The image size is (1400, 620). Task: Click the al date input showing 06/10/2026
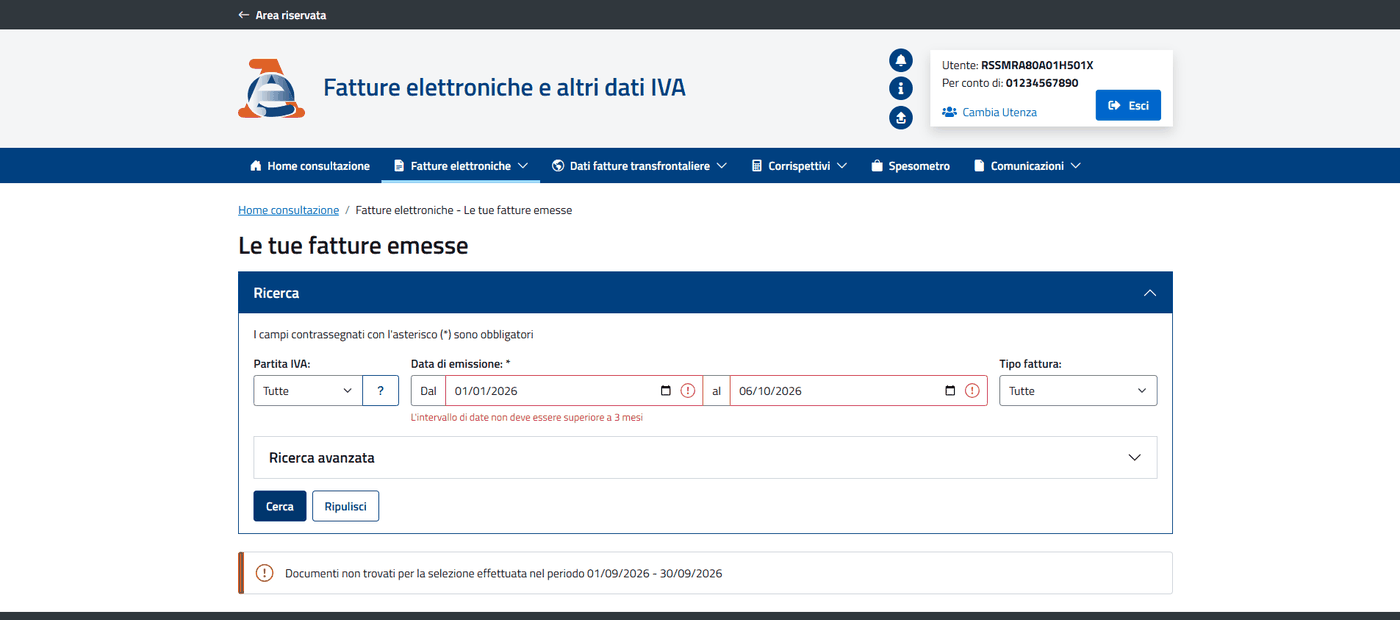pos(858,391)
